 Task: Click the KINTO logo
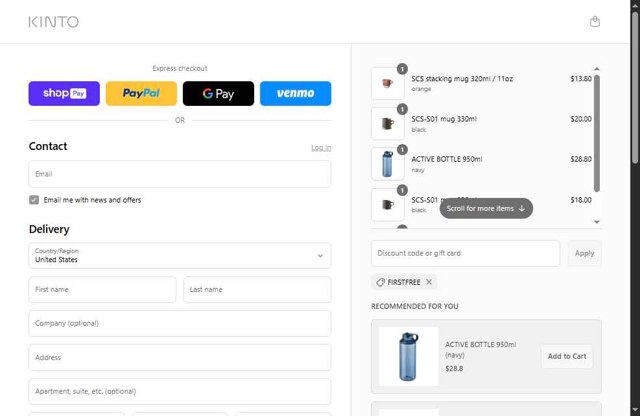click(53, 22)
